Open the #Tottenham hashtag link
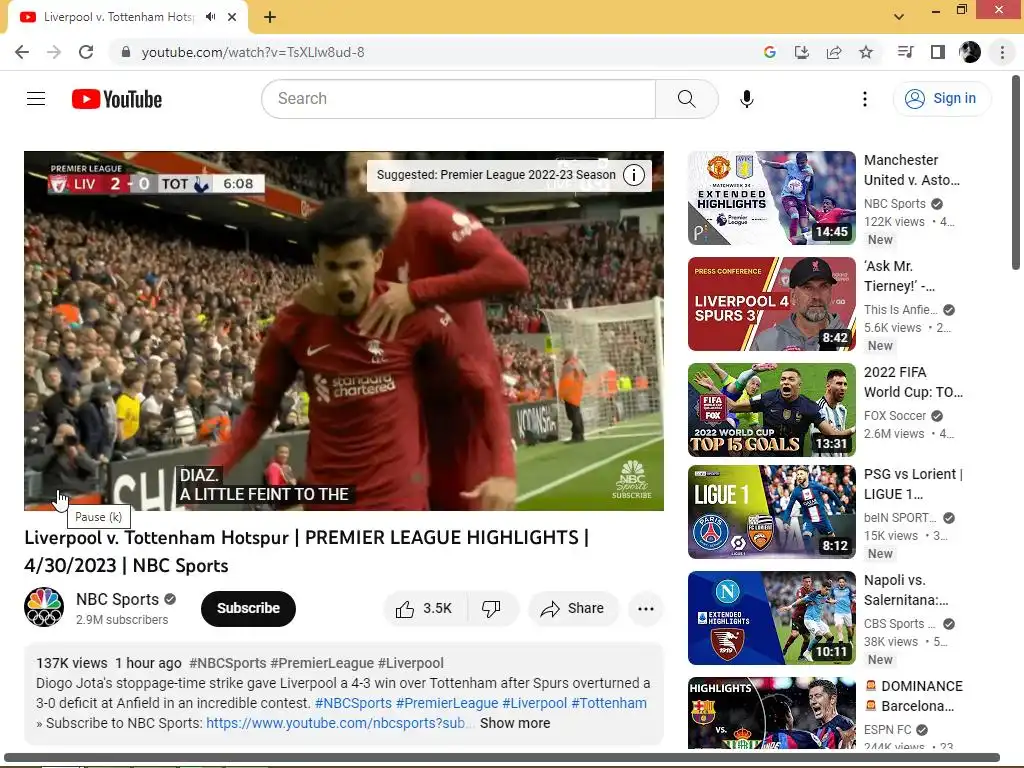The image size is (1024, 768). 609,703
